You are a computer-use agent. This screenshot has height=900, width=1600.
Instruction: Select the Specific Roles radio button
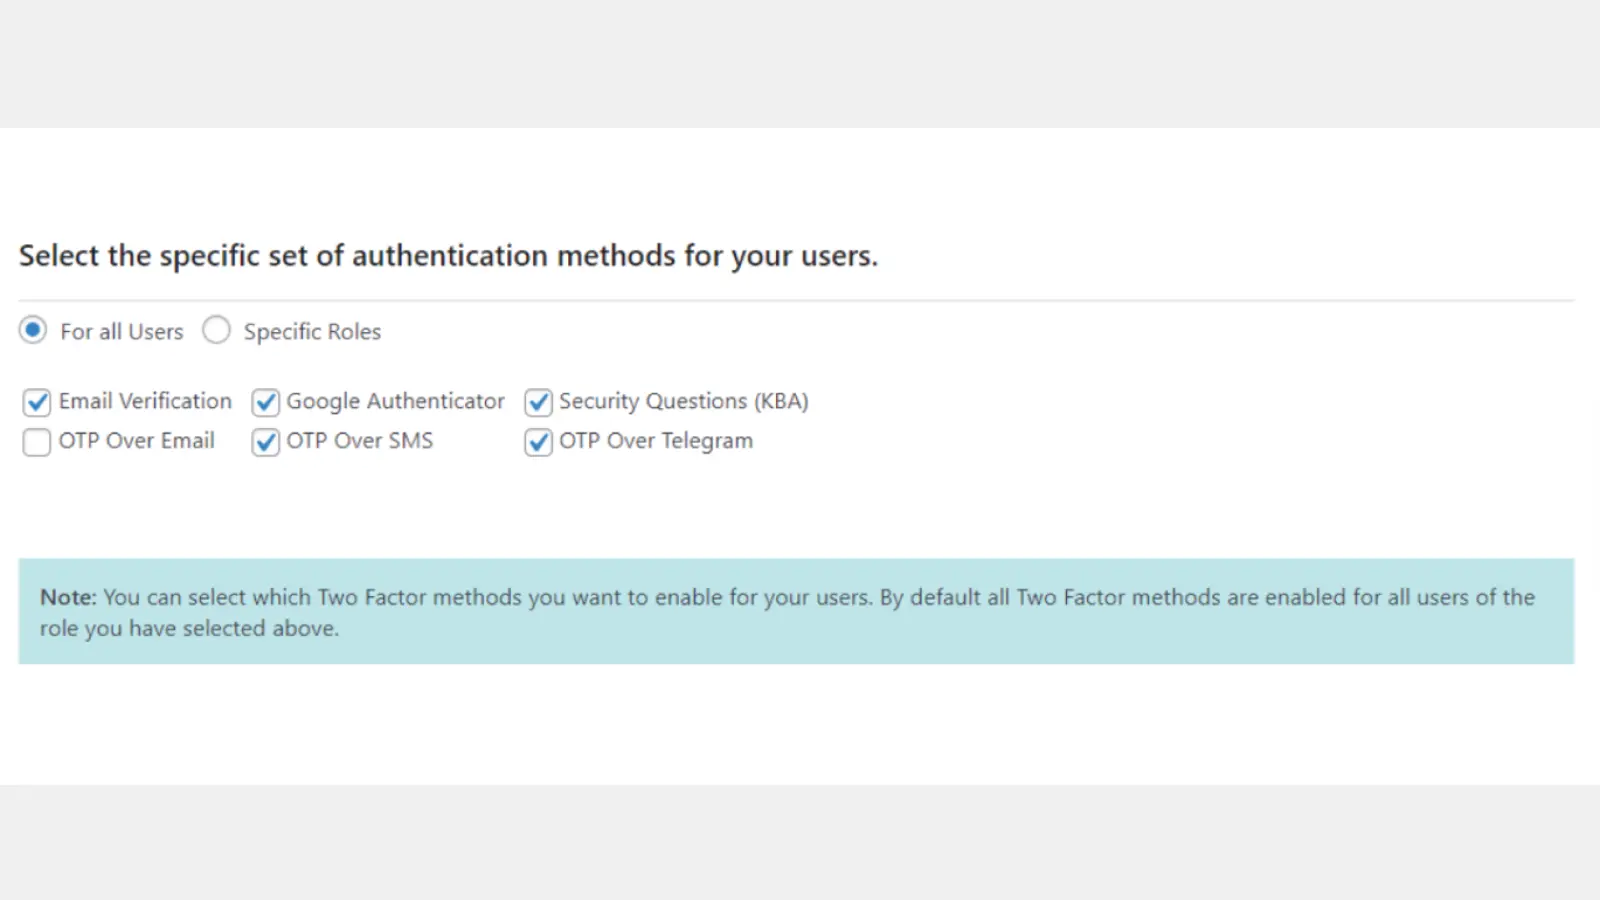point(216,330)
